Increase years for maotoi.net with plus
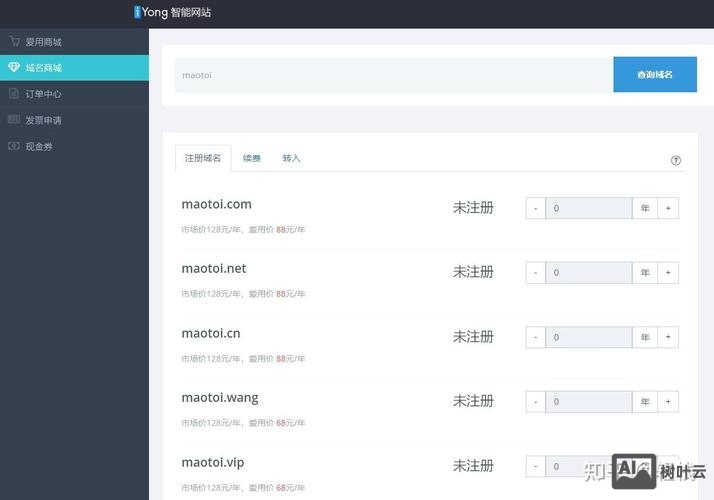714x500 pixels. [x=668, y=272]
